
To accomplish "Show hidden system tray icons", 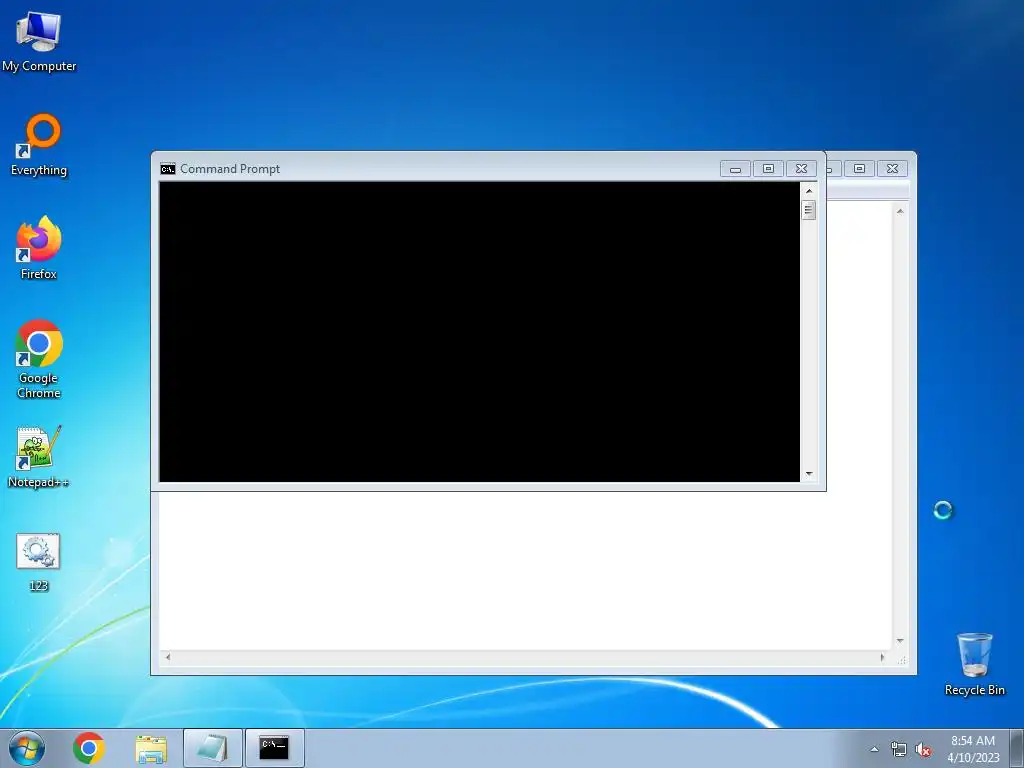I will pos(874,750).
